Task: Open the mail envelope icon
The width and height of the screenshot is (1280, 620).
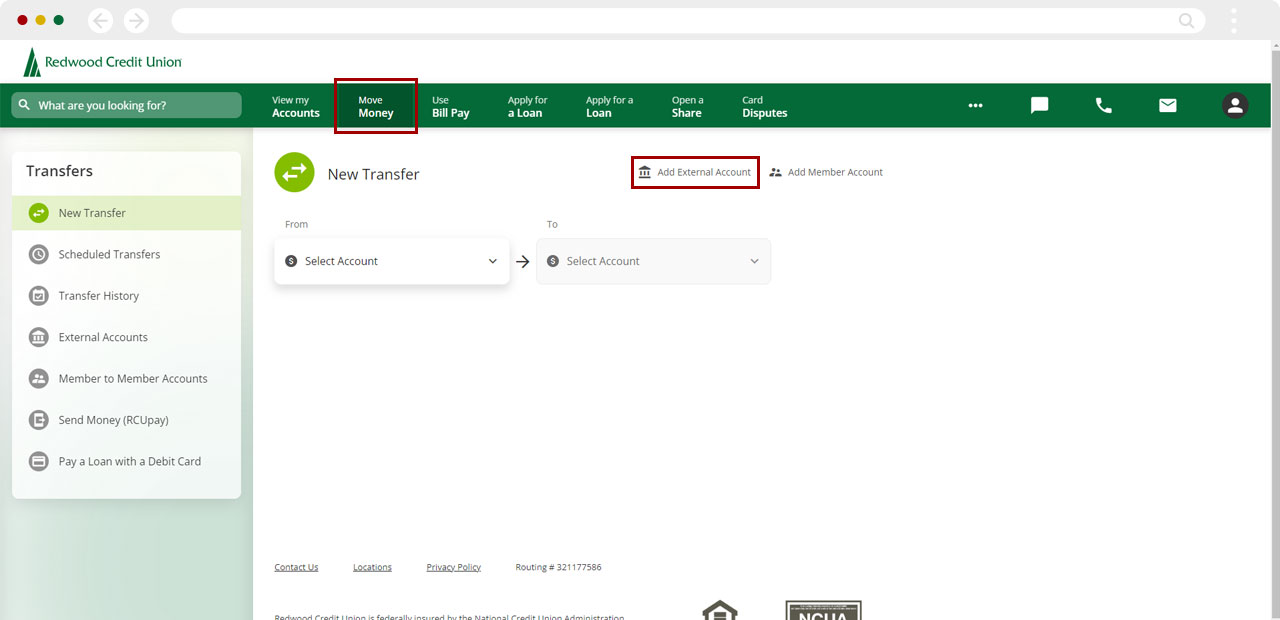Action: coord(1168,105)
